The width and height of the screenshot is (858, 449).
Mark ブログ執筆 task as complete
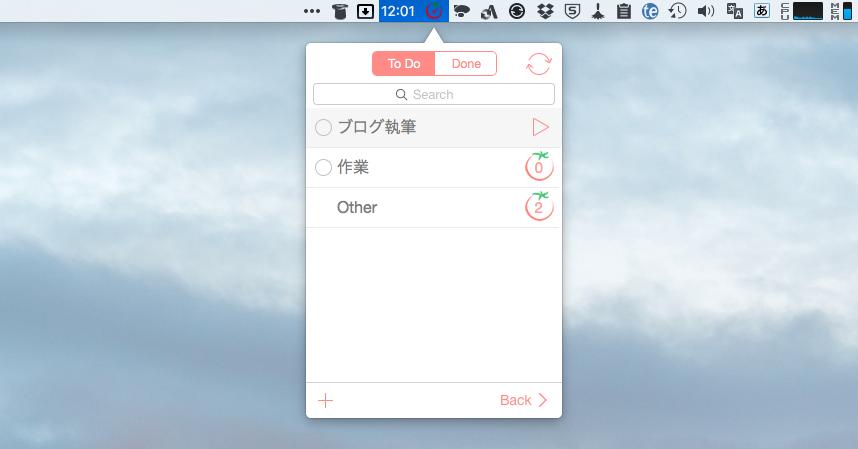[323, 127]
